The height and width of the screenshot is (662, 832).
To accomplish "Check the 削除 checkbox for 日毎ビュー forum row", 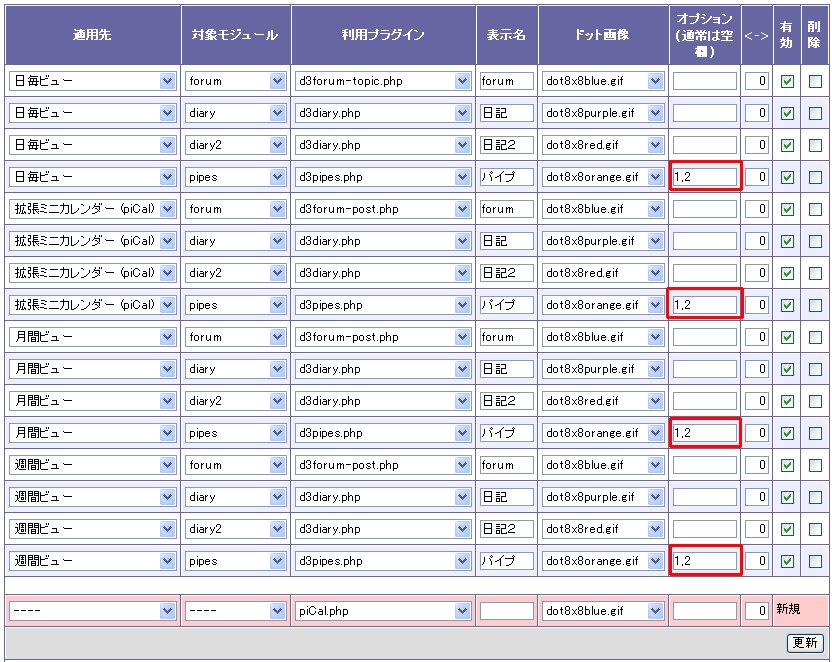I will 815,81.
